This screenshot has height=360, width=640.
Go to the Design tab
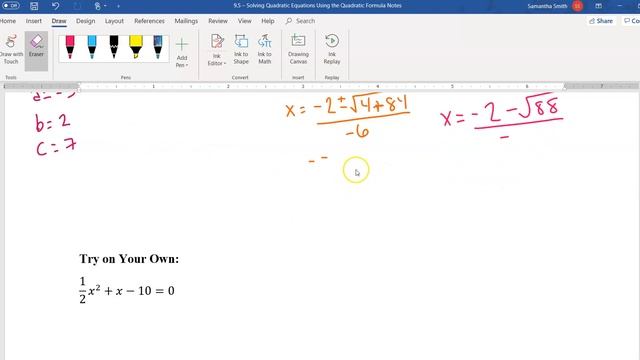[x=85, y=21]
